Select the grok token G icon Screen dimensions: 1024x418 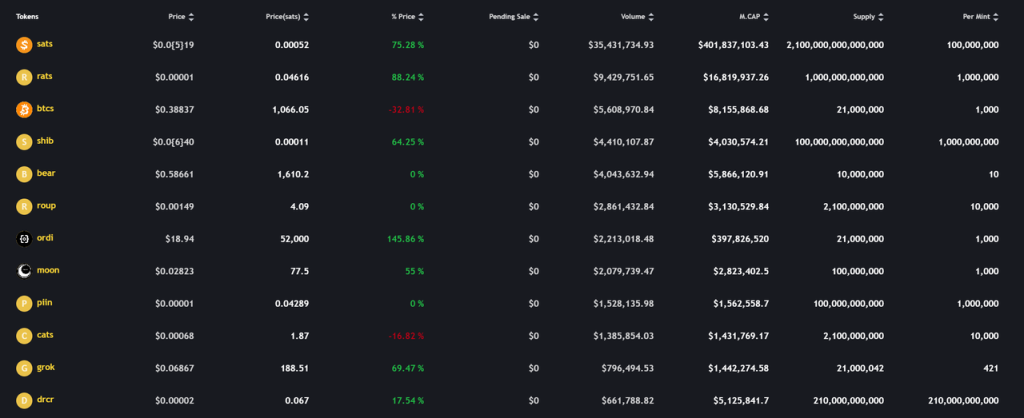24,368
